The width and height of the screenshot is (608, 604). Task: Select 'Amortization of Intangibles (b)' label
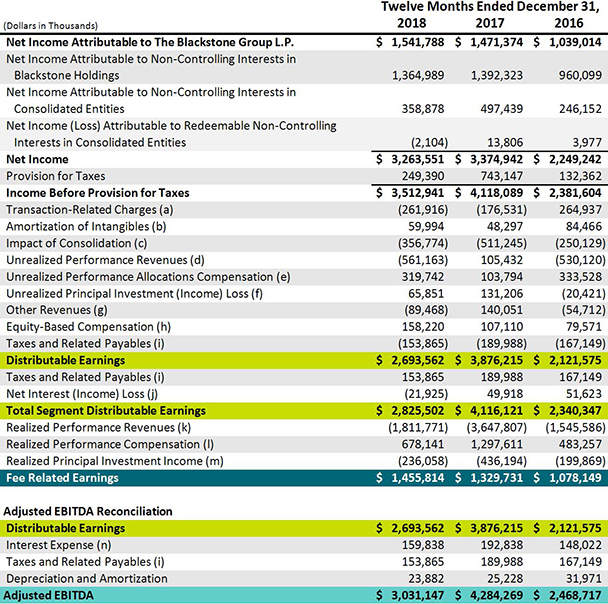86,226
